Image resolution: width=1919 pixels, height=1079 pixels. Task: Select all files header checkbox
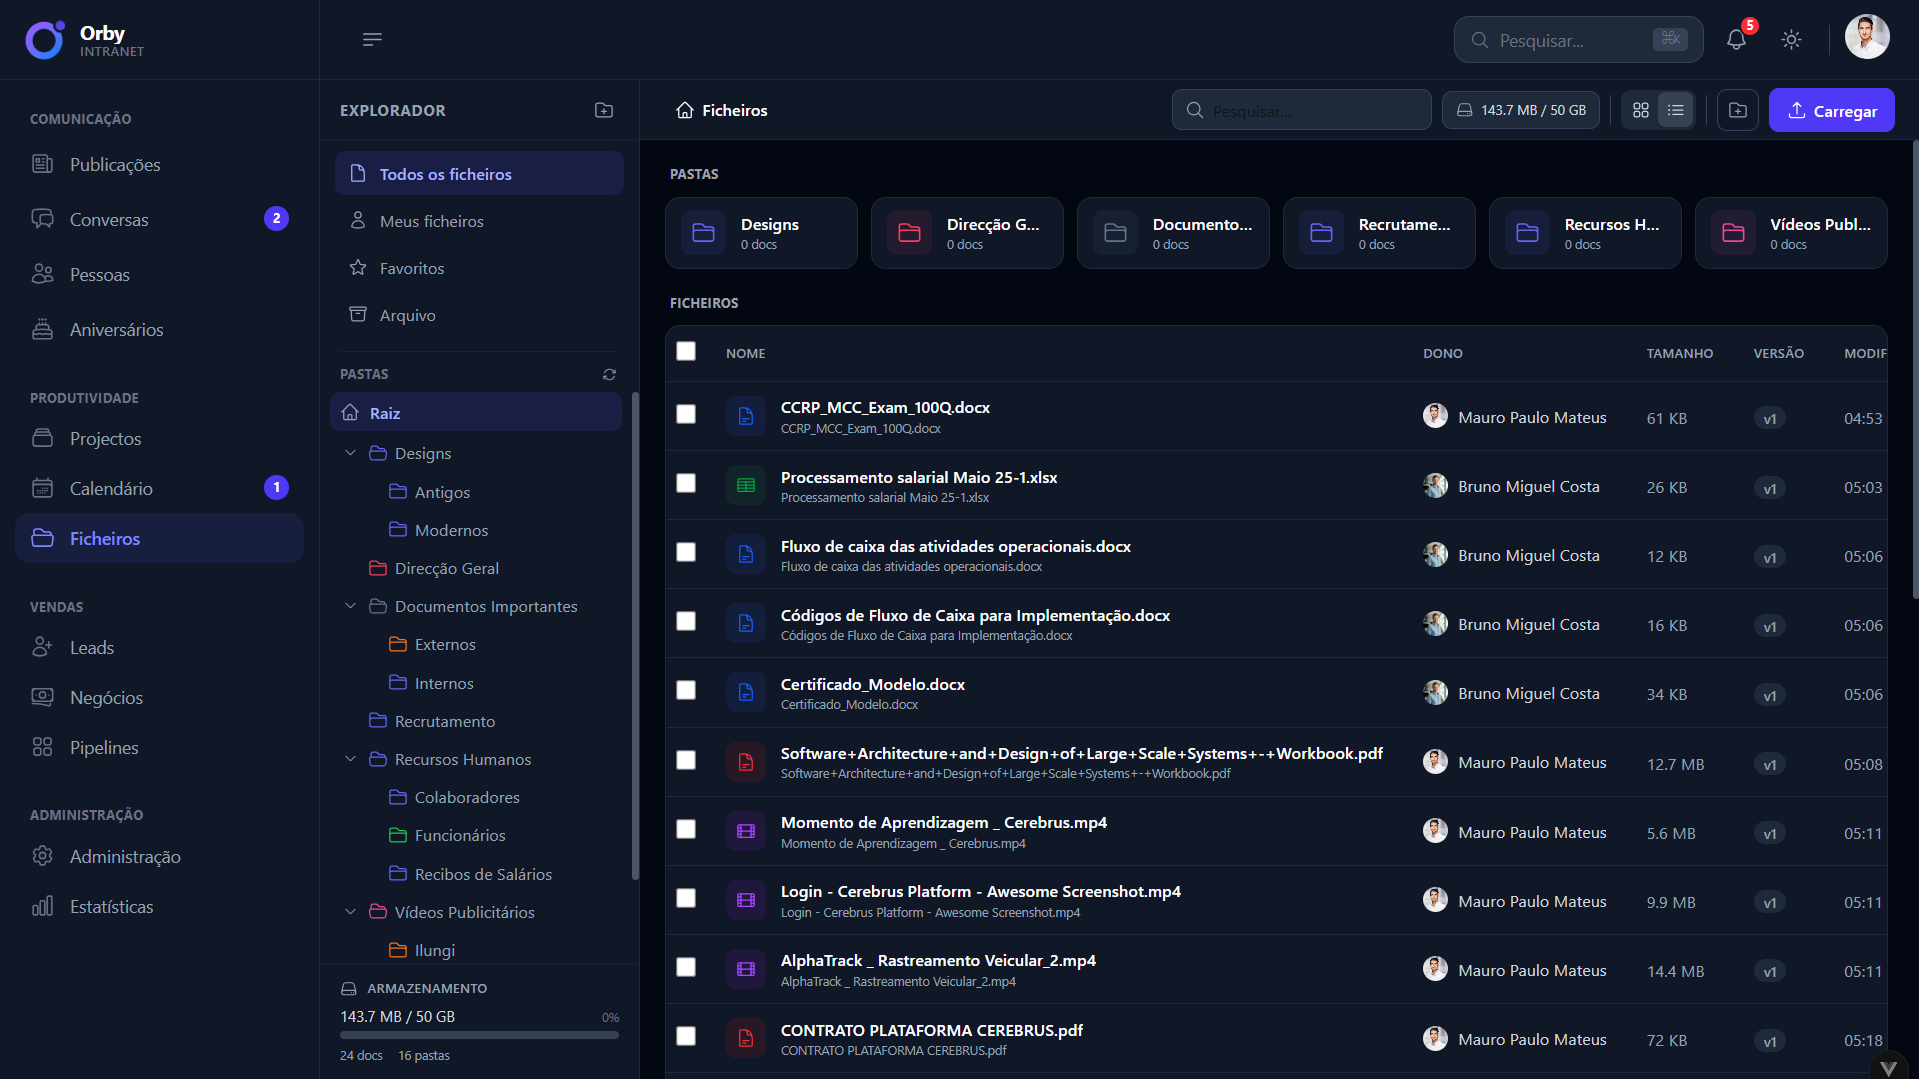point(686,351)
